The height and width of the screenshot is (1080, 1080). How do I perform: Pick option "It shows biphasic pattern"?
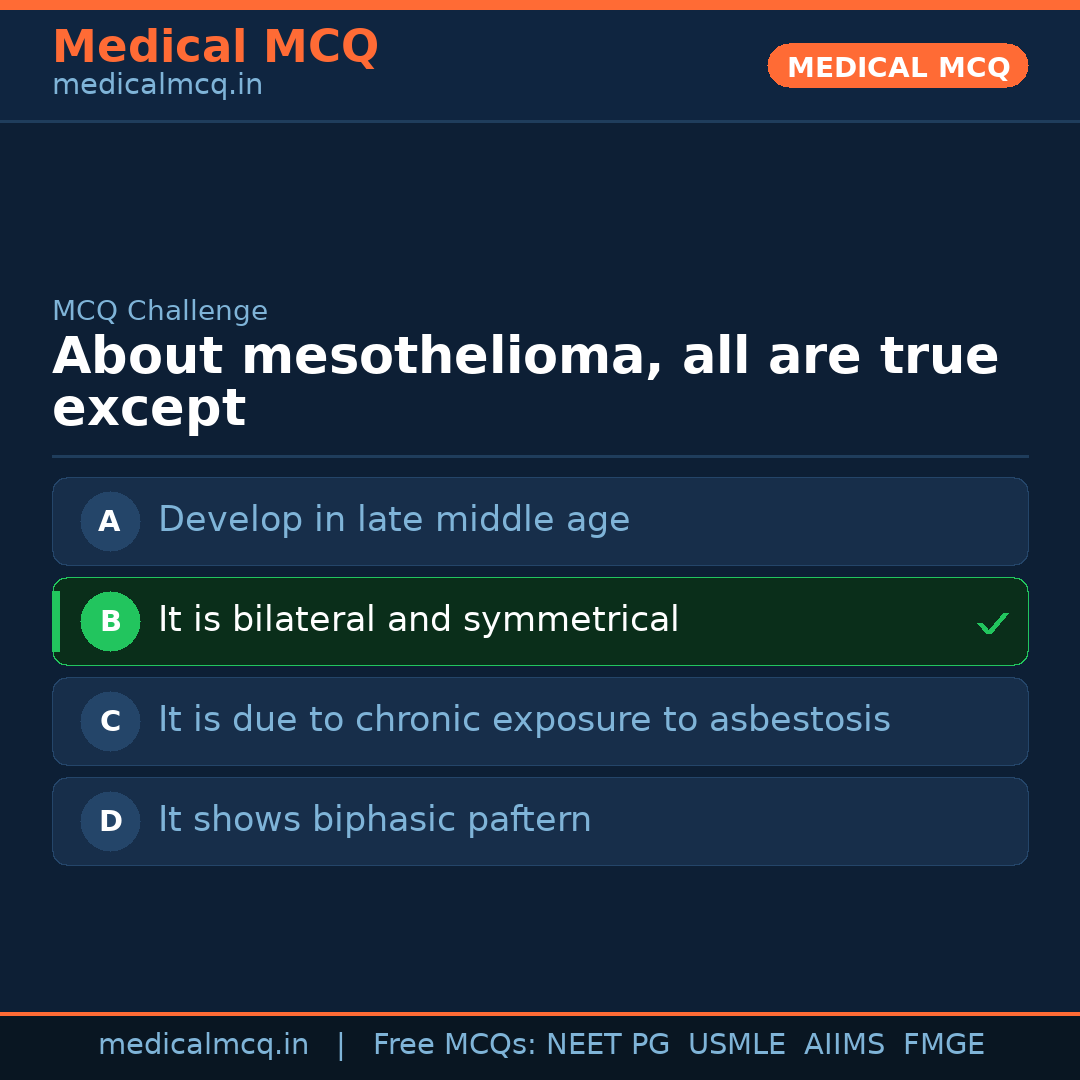pos(375,820)
